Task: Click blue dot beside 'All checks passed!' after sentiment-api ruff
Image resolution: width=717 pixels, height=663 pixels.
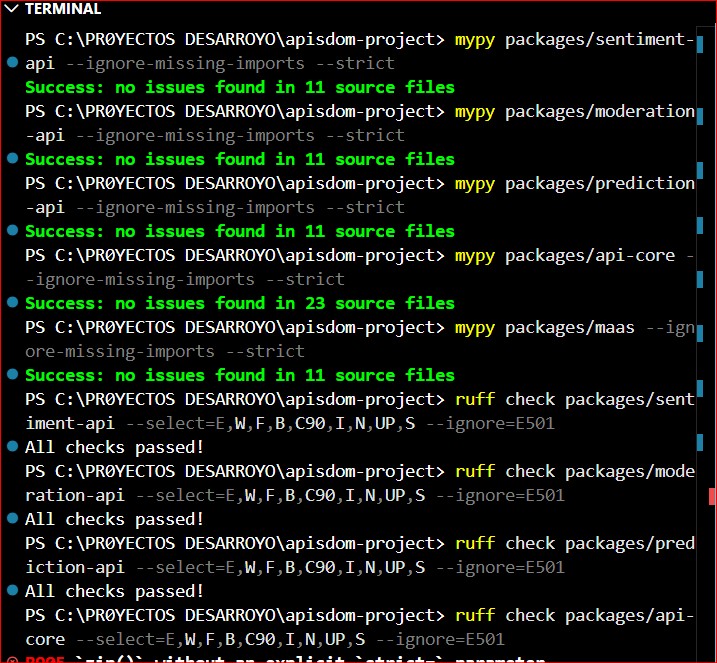Action: [13, 446]
